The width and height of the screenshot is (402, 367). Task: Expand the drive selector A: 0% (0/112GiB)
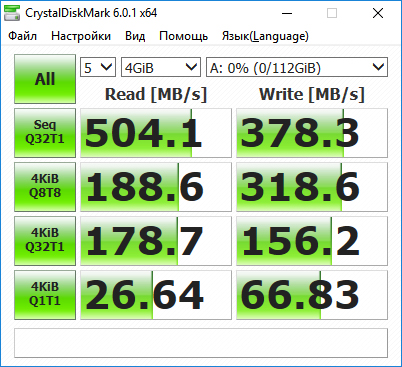pyautogui.click(x=297, y=67)
